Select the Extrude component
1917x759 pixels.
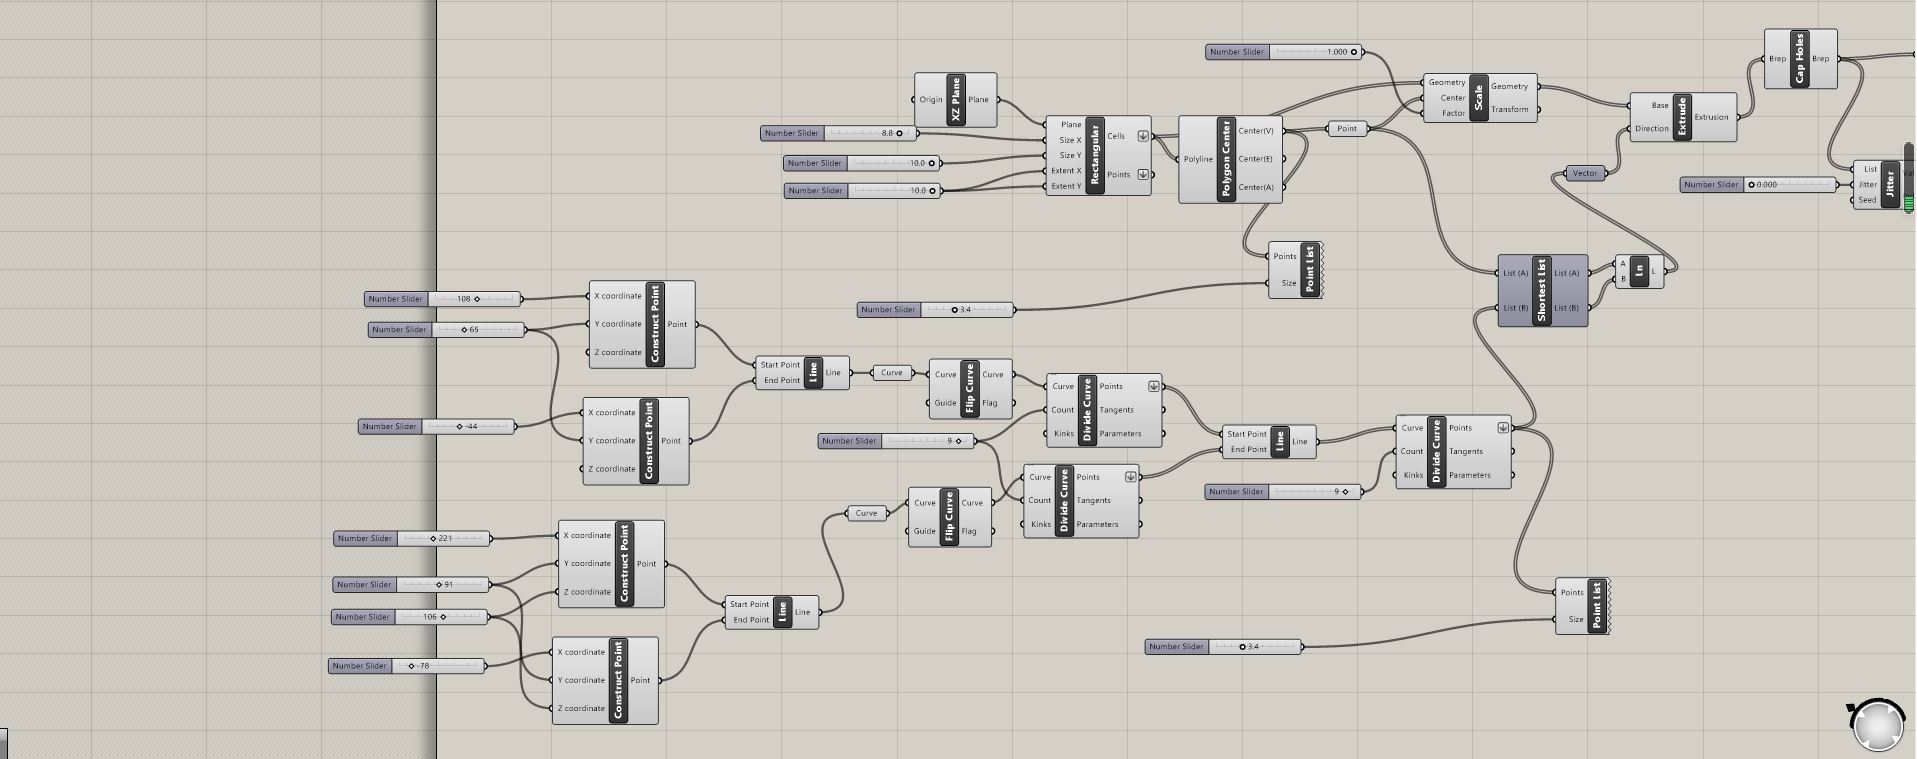coord(1682,118)
